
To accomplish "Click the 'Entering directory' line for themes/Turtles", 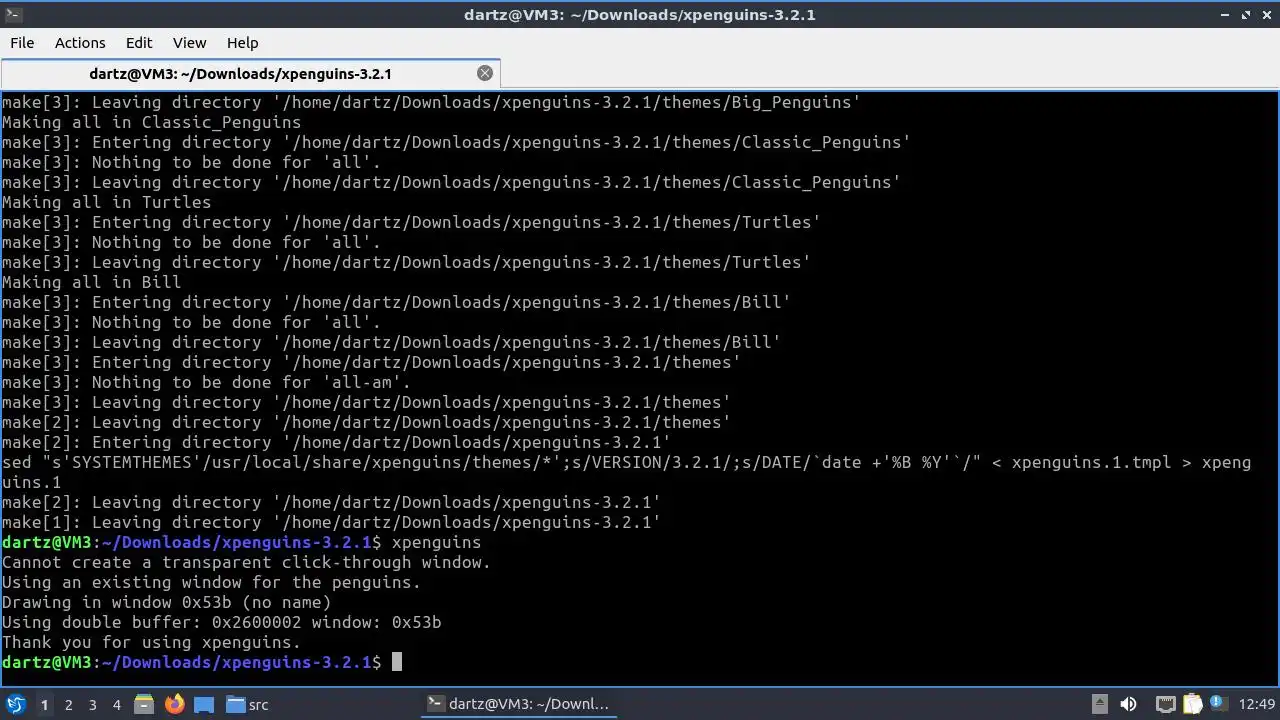I will 411,222.
